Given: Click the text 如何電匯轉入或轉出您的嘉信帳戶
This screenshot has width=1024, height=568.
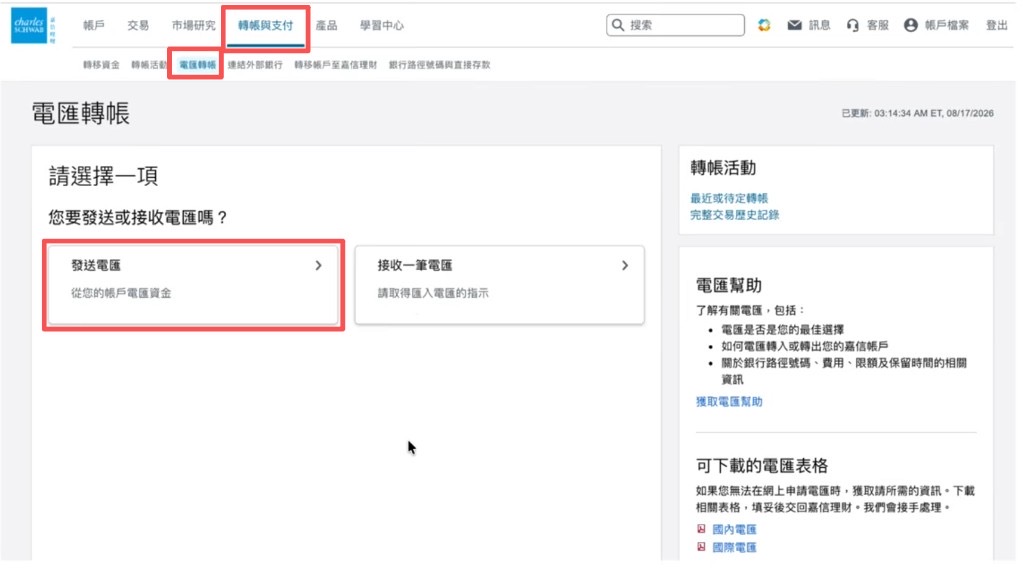Looking at the screenshot, I should click(805, 346).
